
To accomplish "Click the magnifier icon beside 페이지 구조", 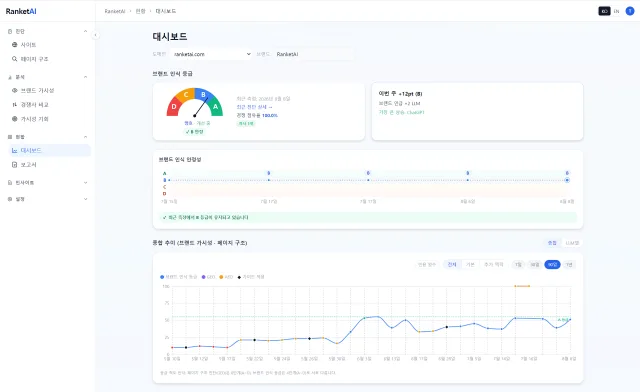I will click(15, 59).
